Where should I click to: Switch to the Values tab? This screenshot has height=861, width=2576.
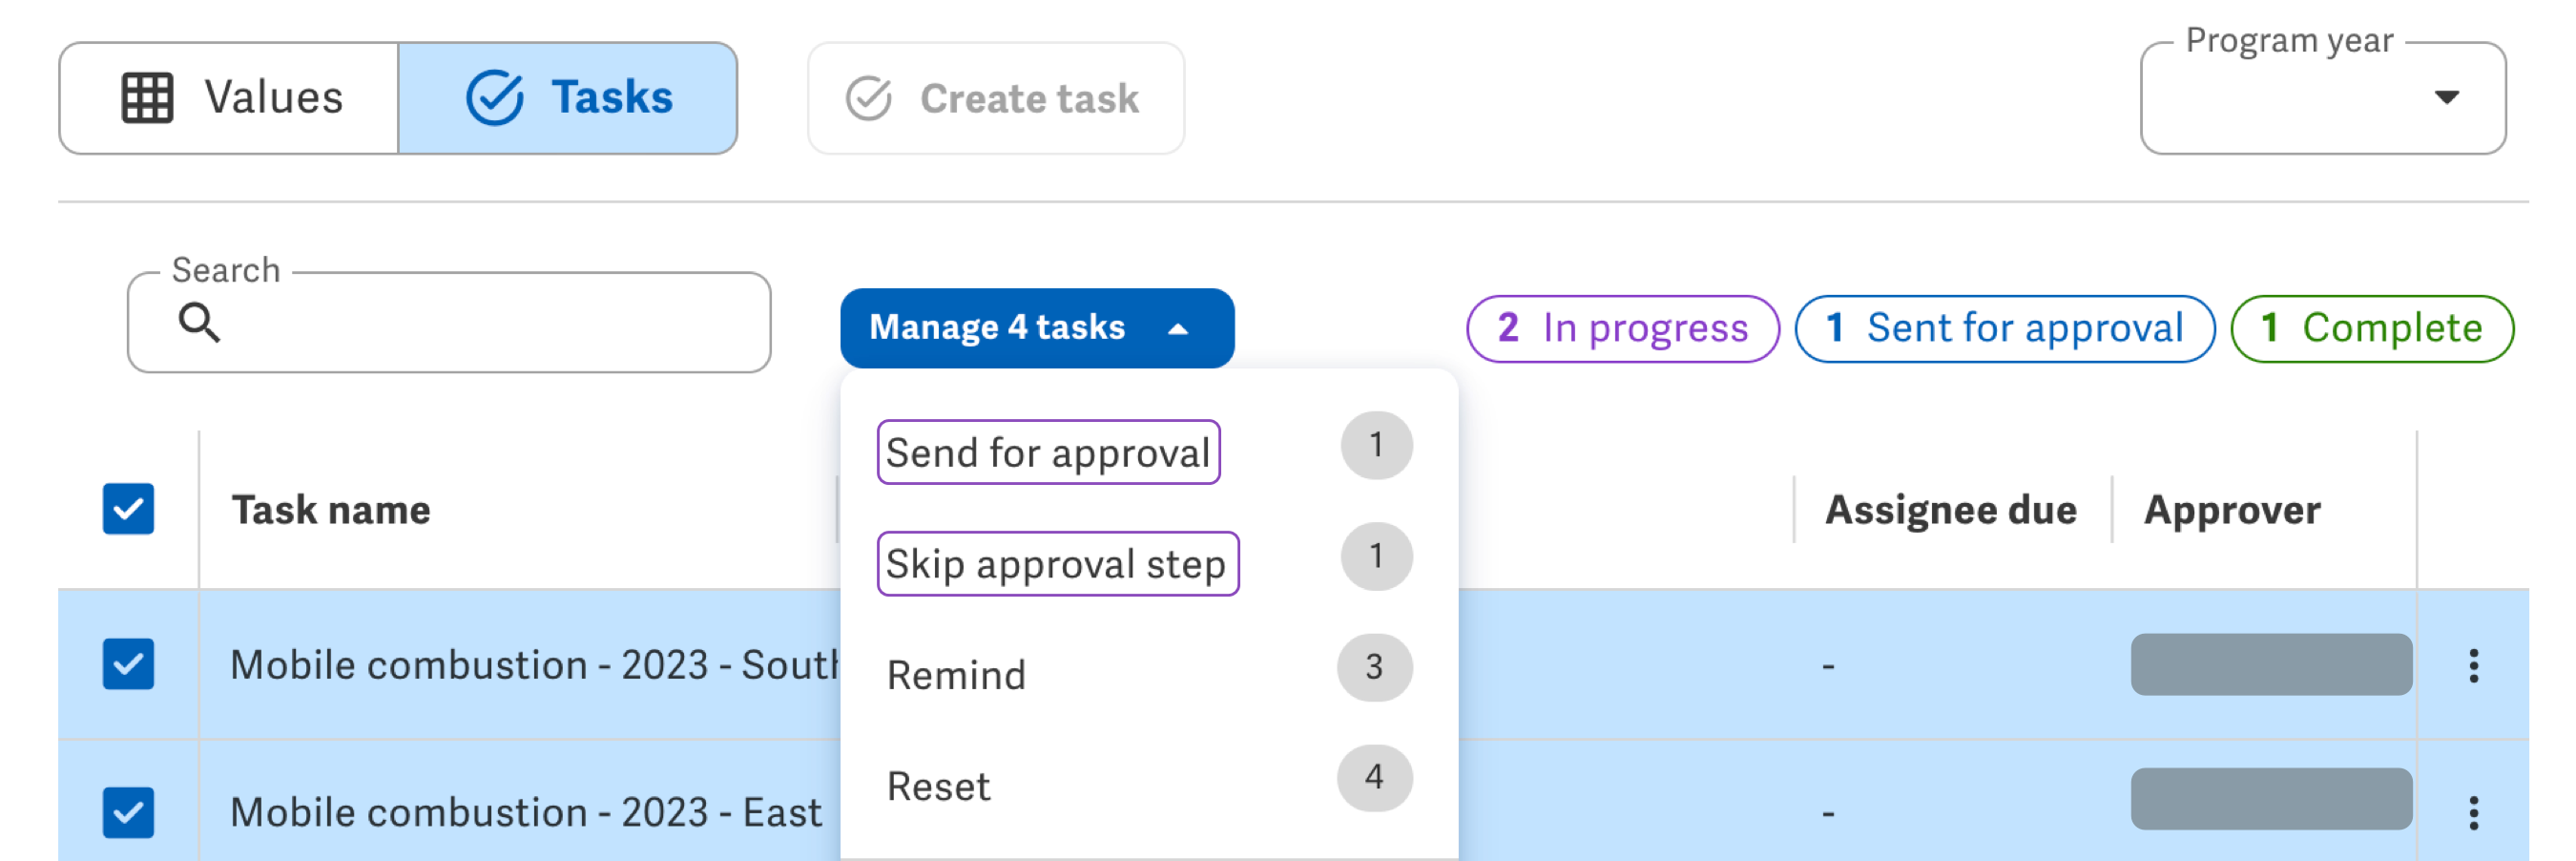click(230, 98)
